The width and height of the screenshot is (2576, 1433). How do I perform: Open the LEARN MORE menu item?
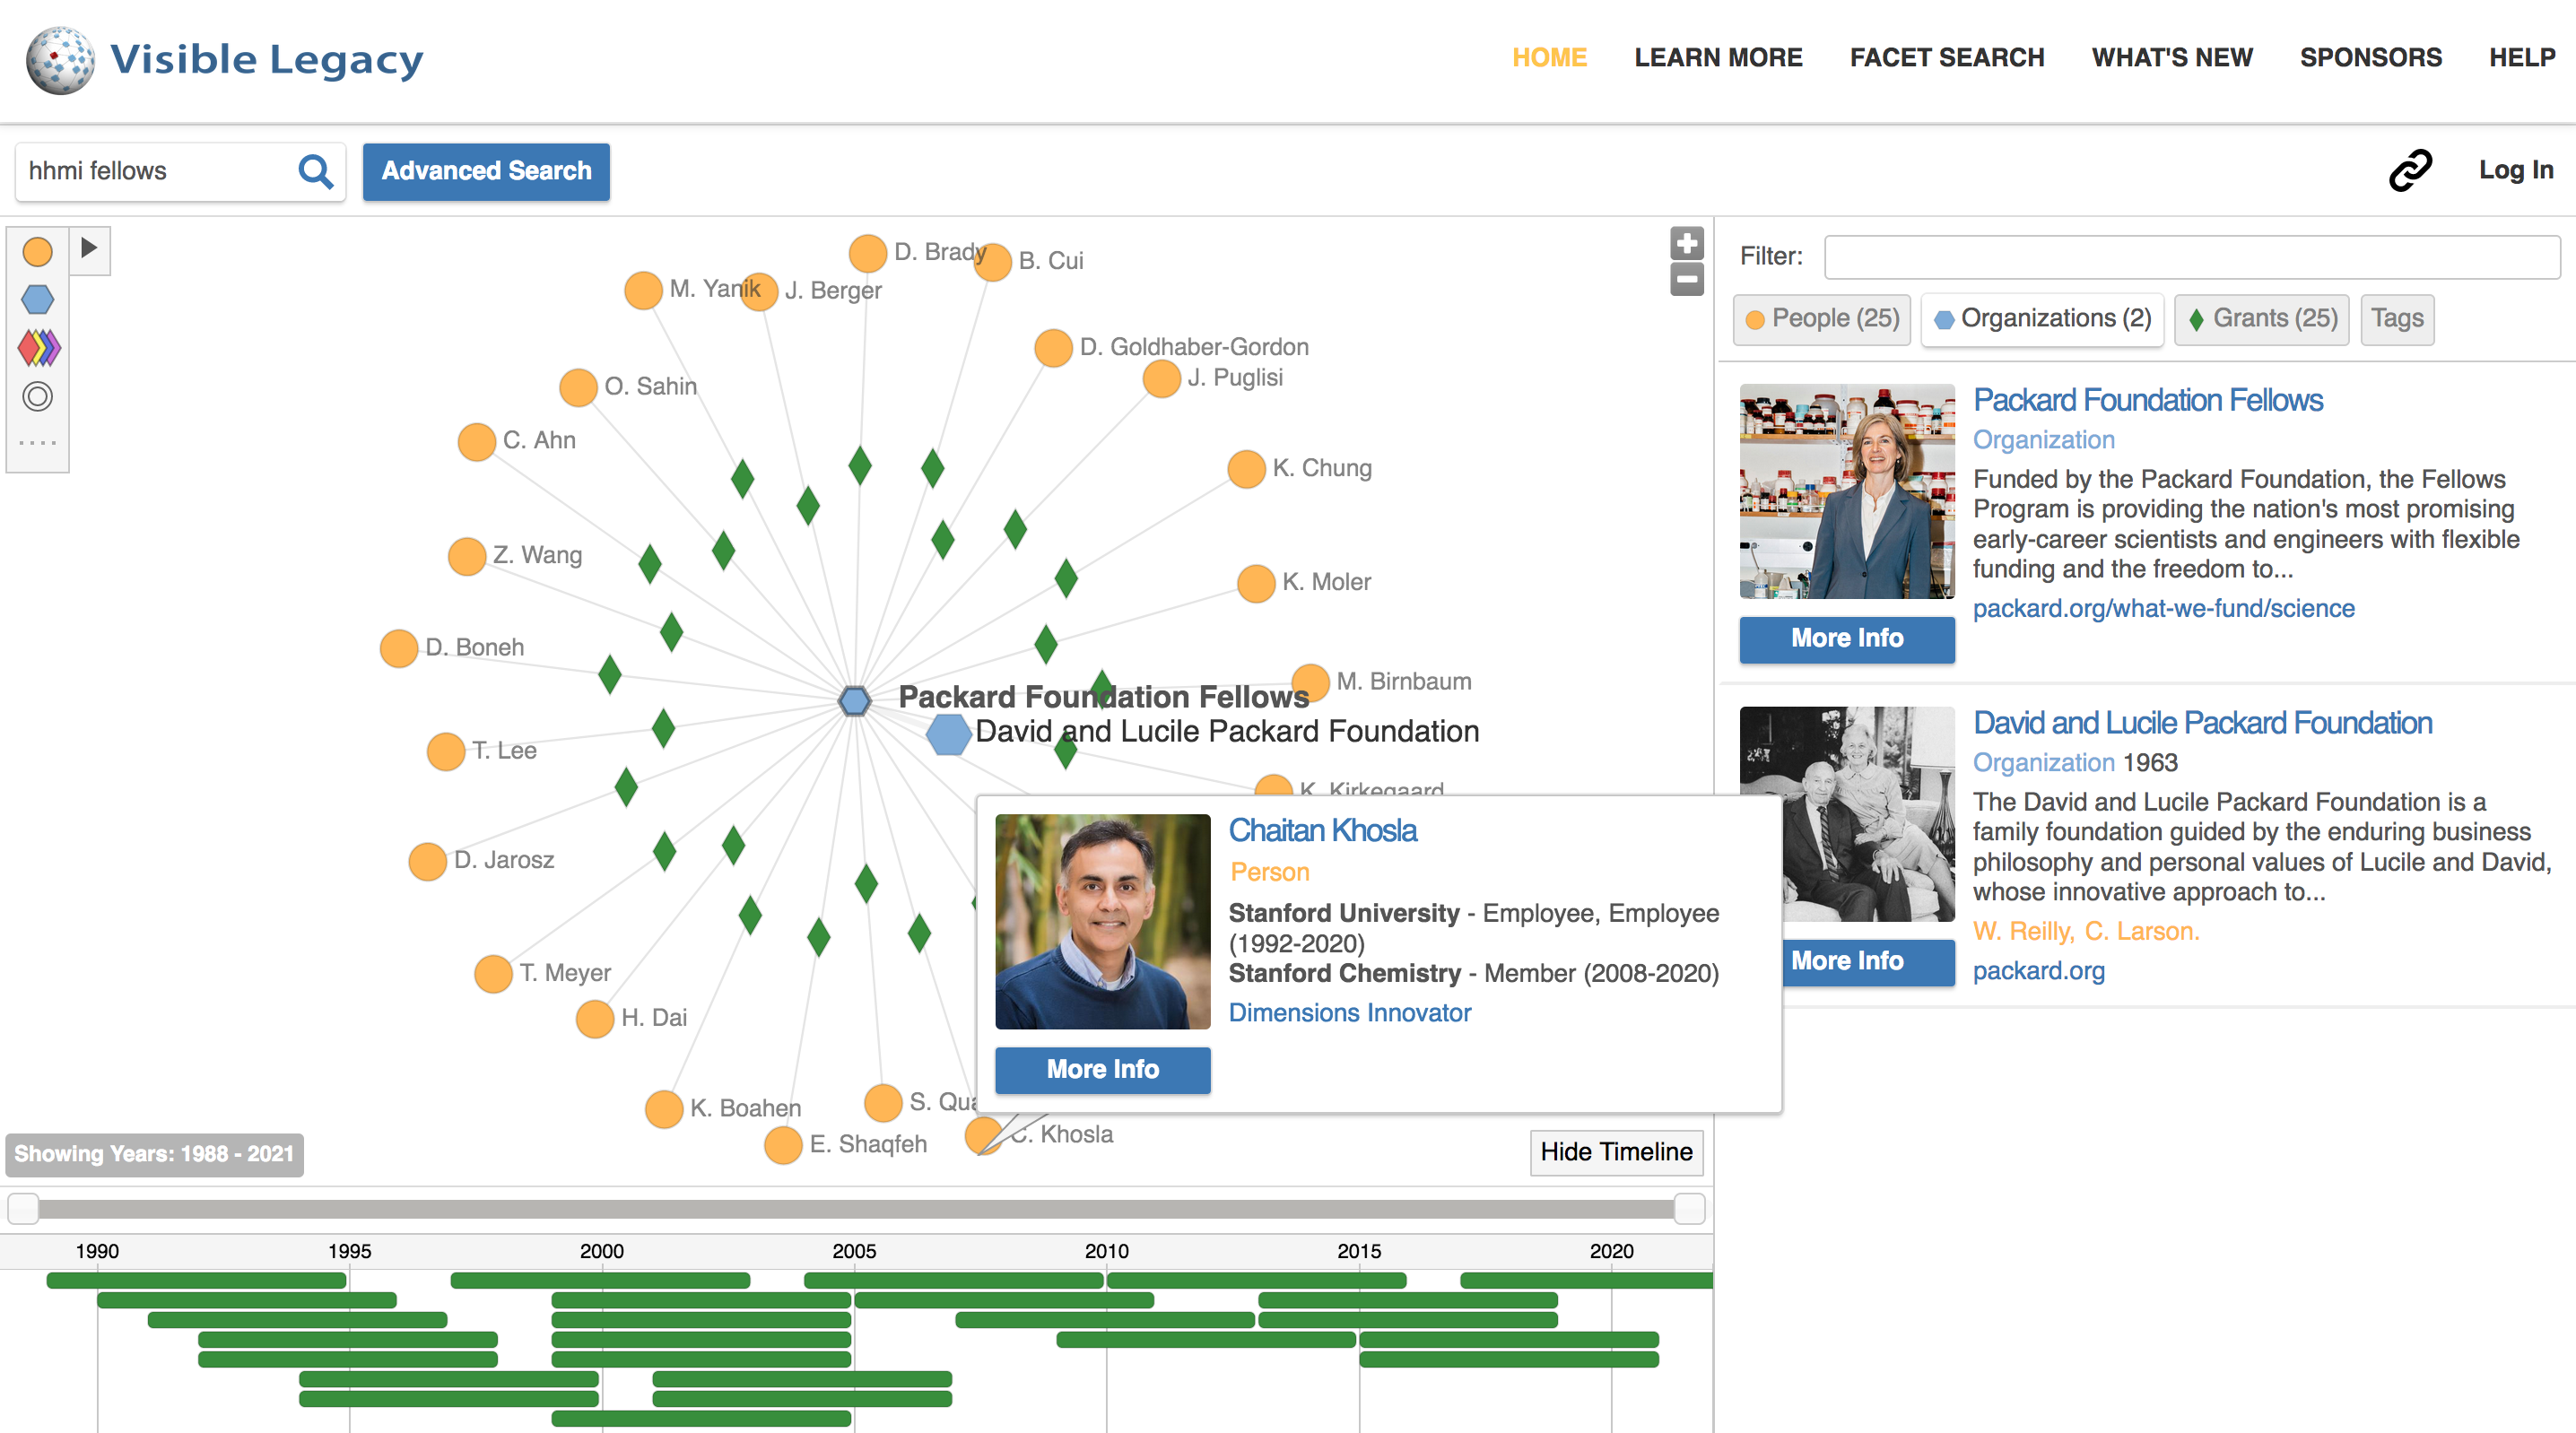(x=1718, y=57)
